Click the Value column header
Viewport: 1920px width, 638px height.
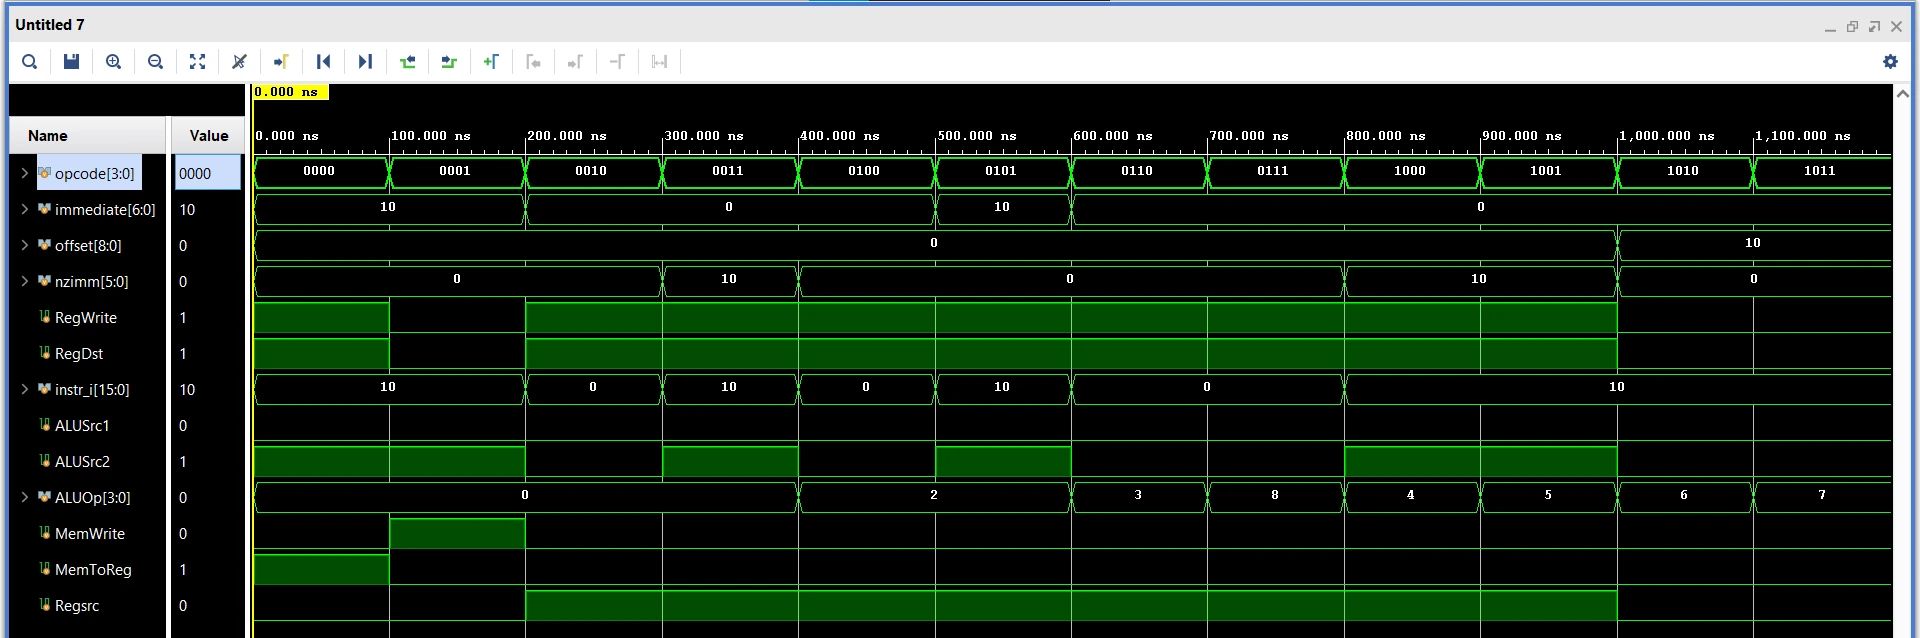click(x=208, y=136)
